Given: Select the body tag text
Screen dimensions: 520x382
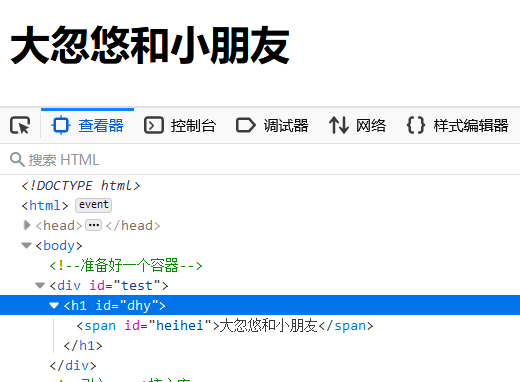Looking at the screenshot, I should click(x=59, y=246).
